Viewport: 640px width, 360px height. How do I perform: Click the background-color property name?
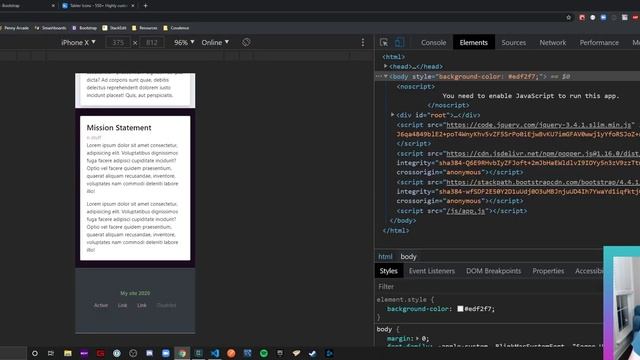[418, 309]
